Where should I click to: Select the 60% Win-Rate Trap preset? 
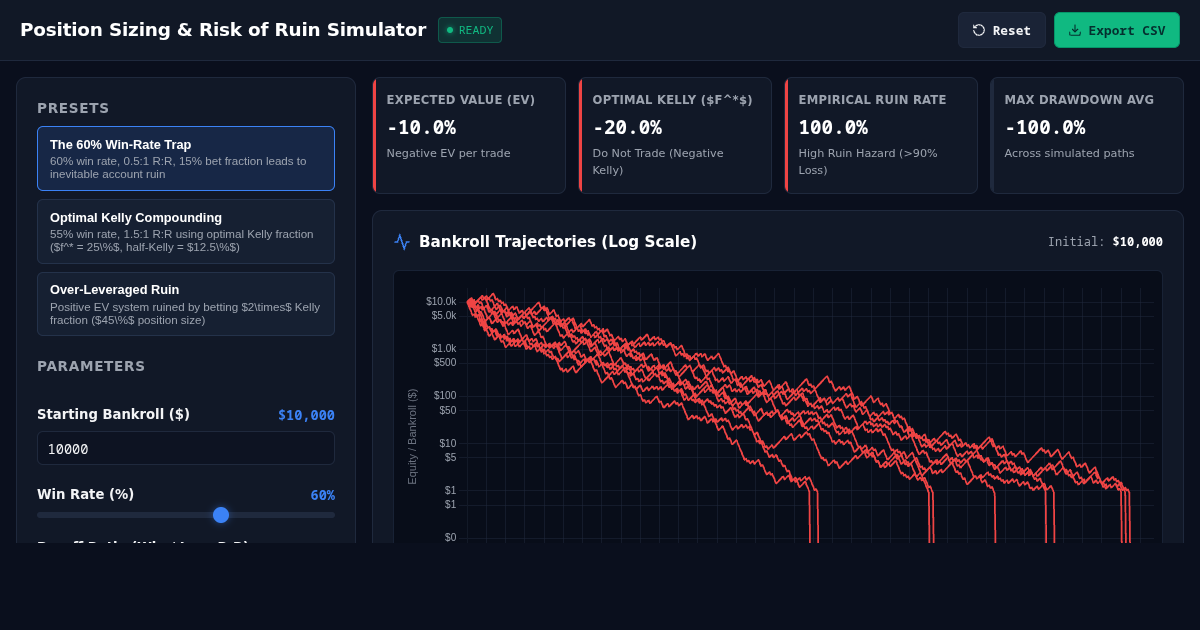[x=186, y=158]
